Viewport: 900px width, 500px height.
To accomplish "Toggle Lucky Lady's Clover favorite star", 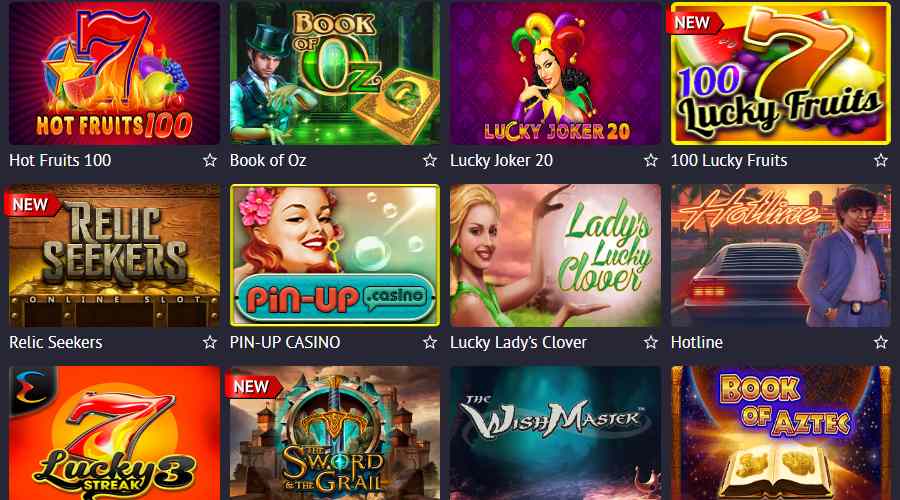I will [650, 342].
